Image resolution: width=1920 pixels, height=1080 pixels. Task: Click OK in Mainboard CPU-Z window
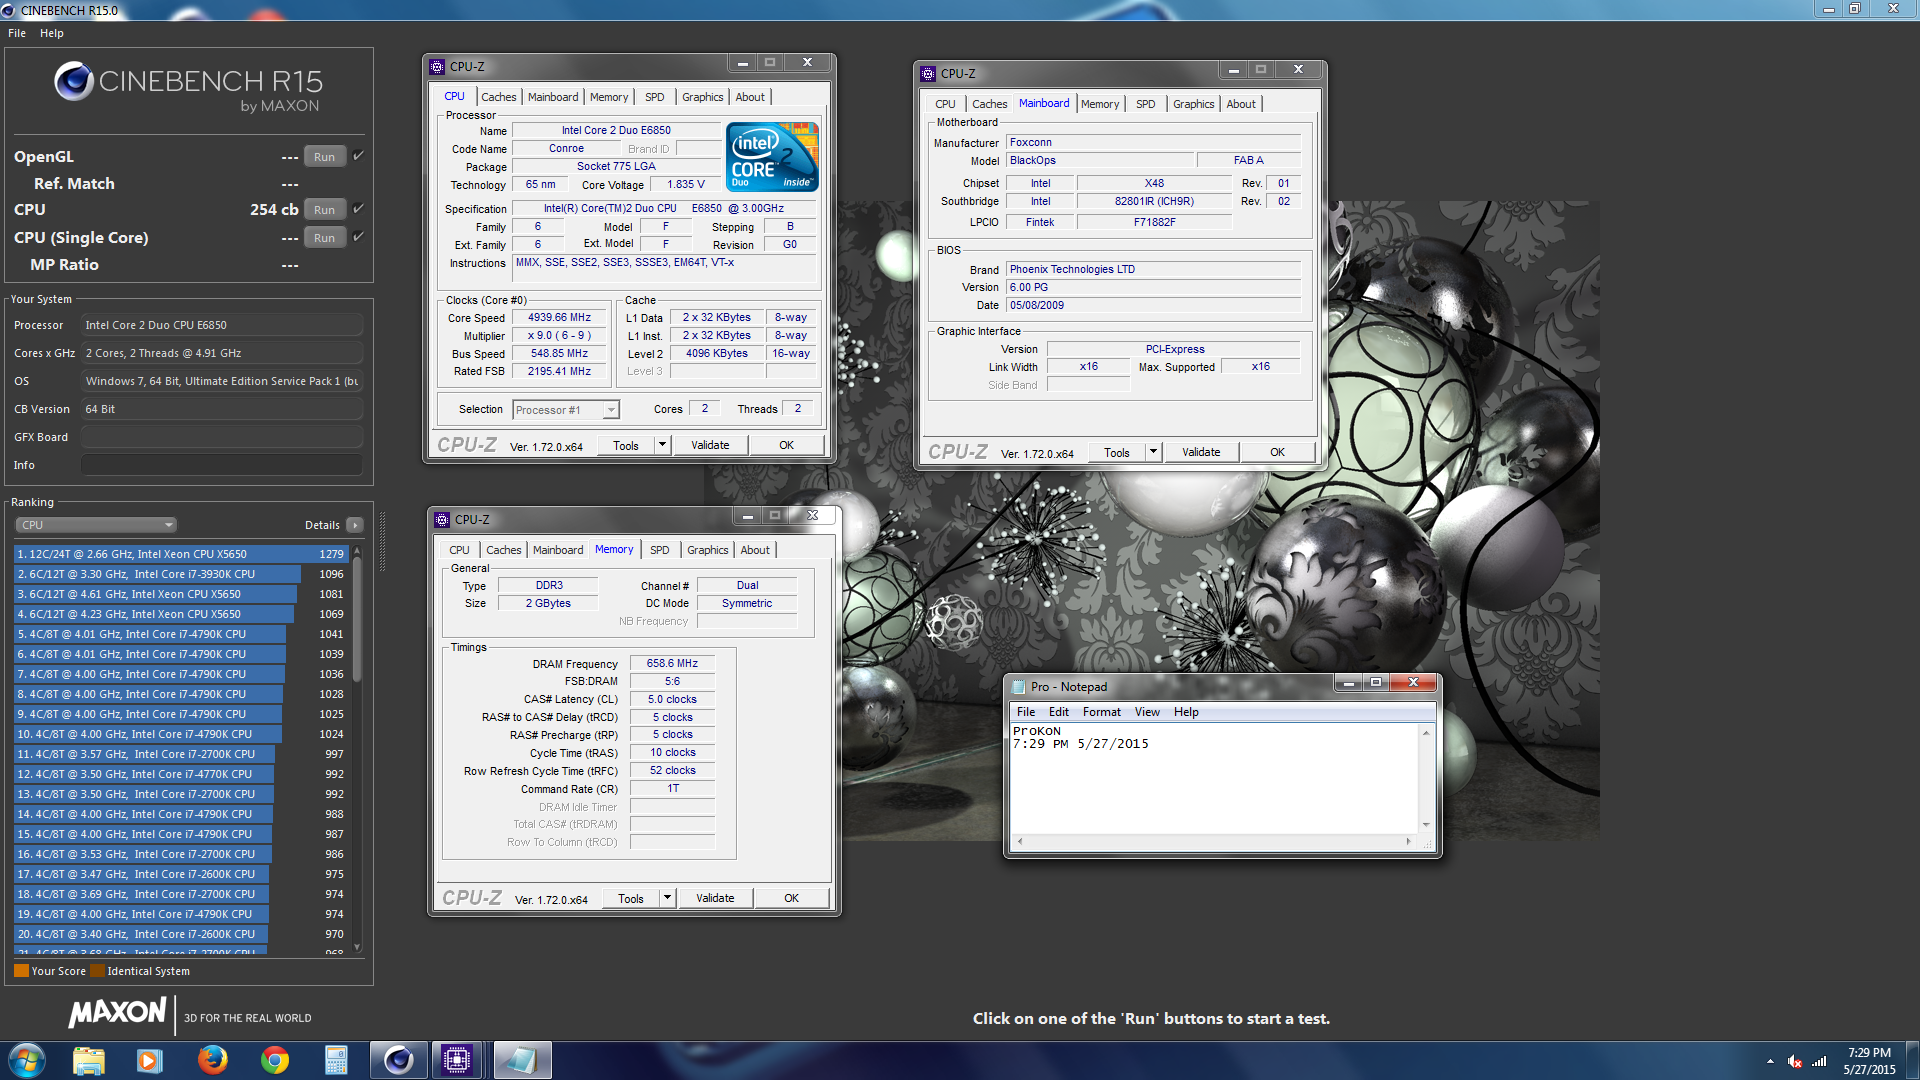coord(1277,452)
